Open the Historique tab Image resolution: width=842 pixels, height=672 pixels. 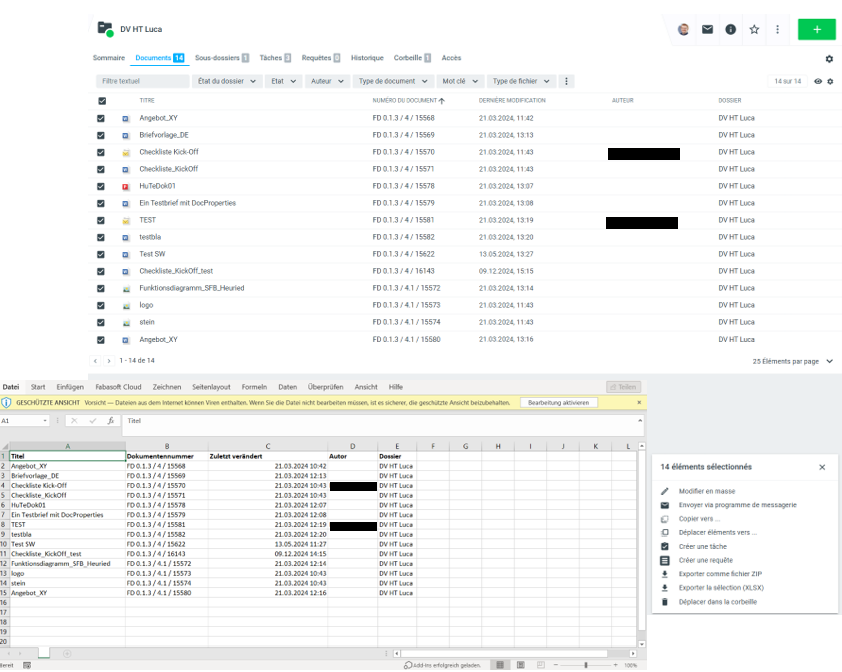point(367,58)
